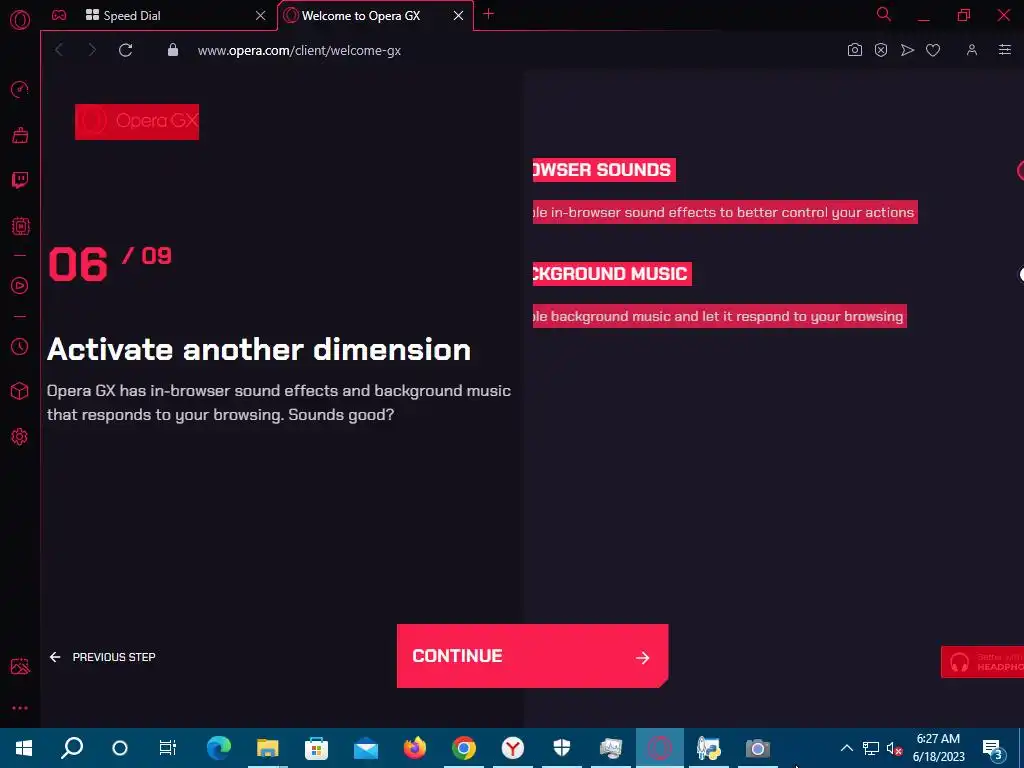Add page to bookmarks heart icon

point(933,50)
